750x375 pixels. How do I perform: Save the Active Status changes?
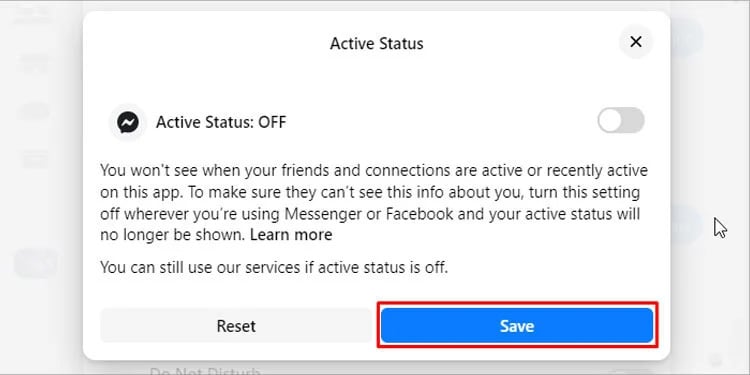click(517, 326)
